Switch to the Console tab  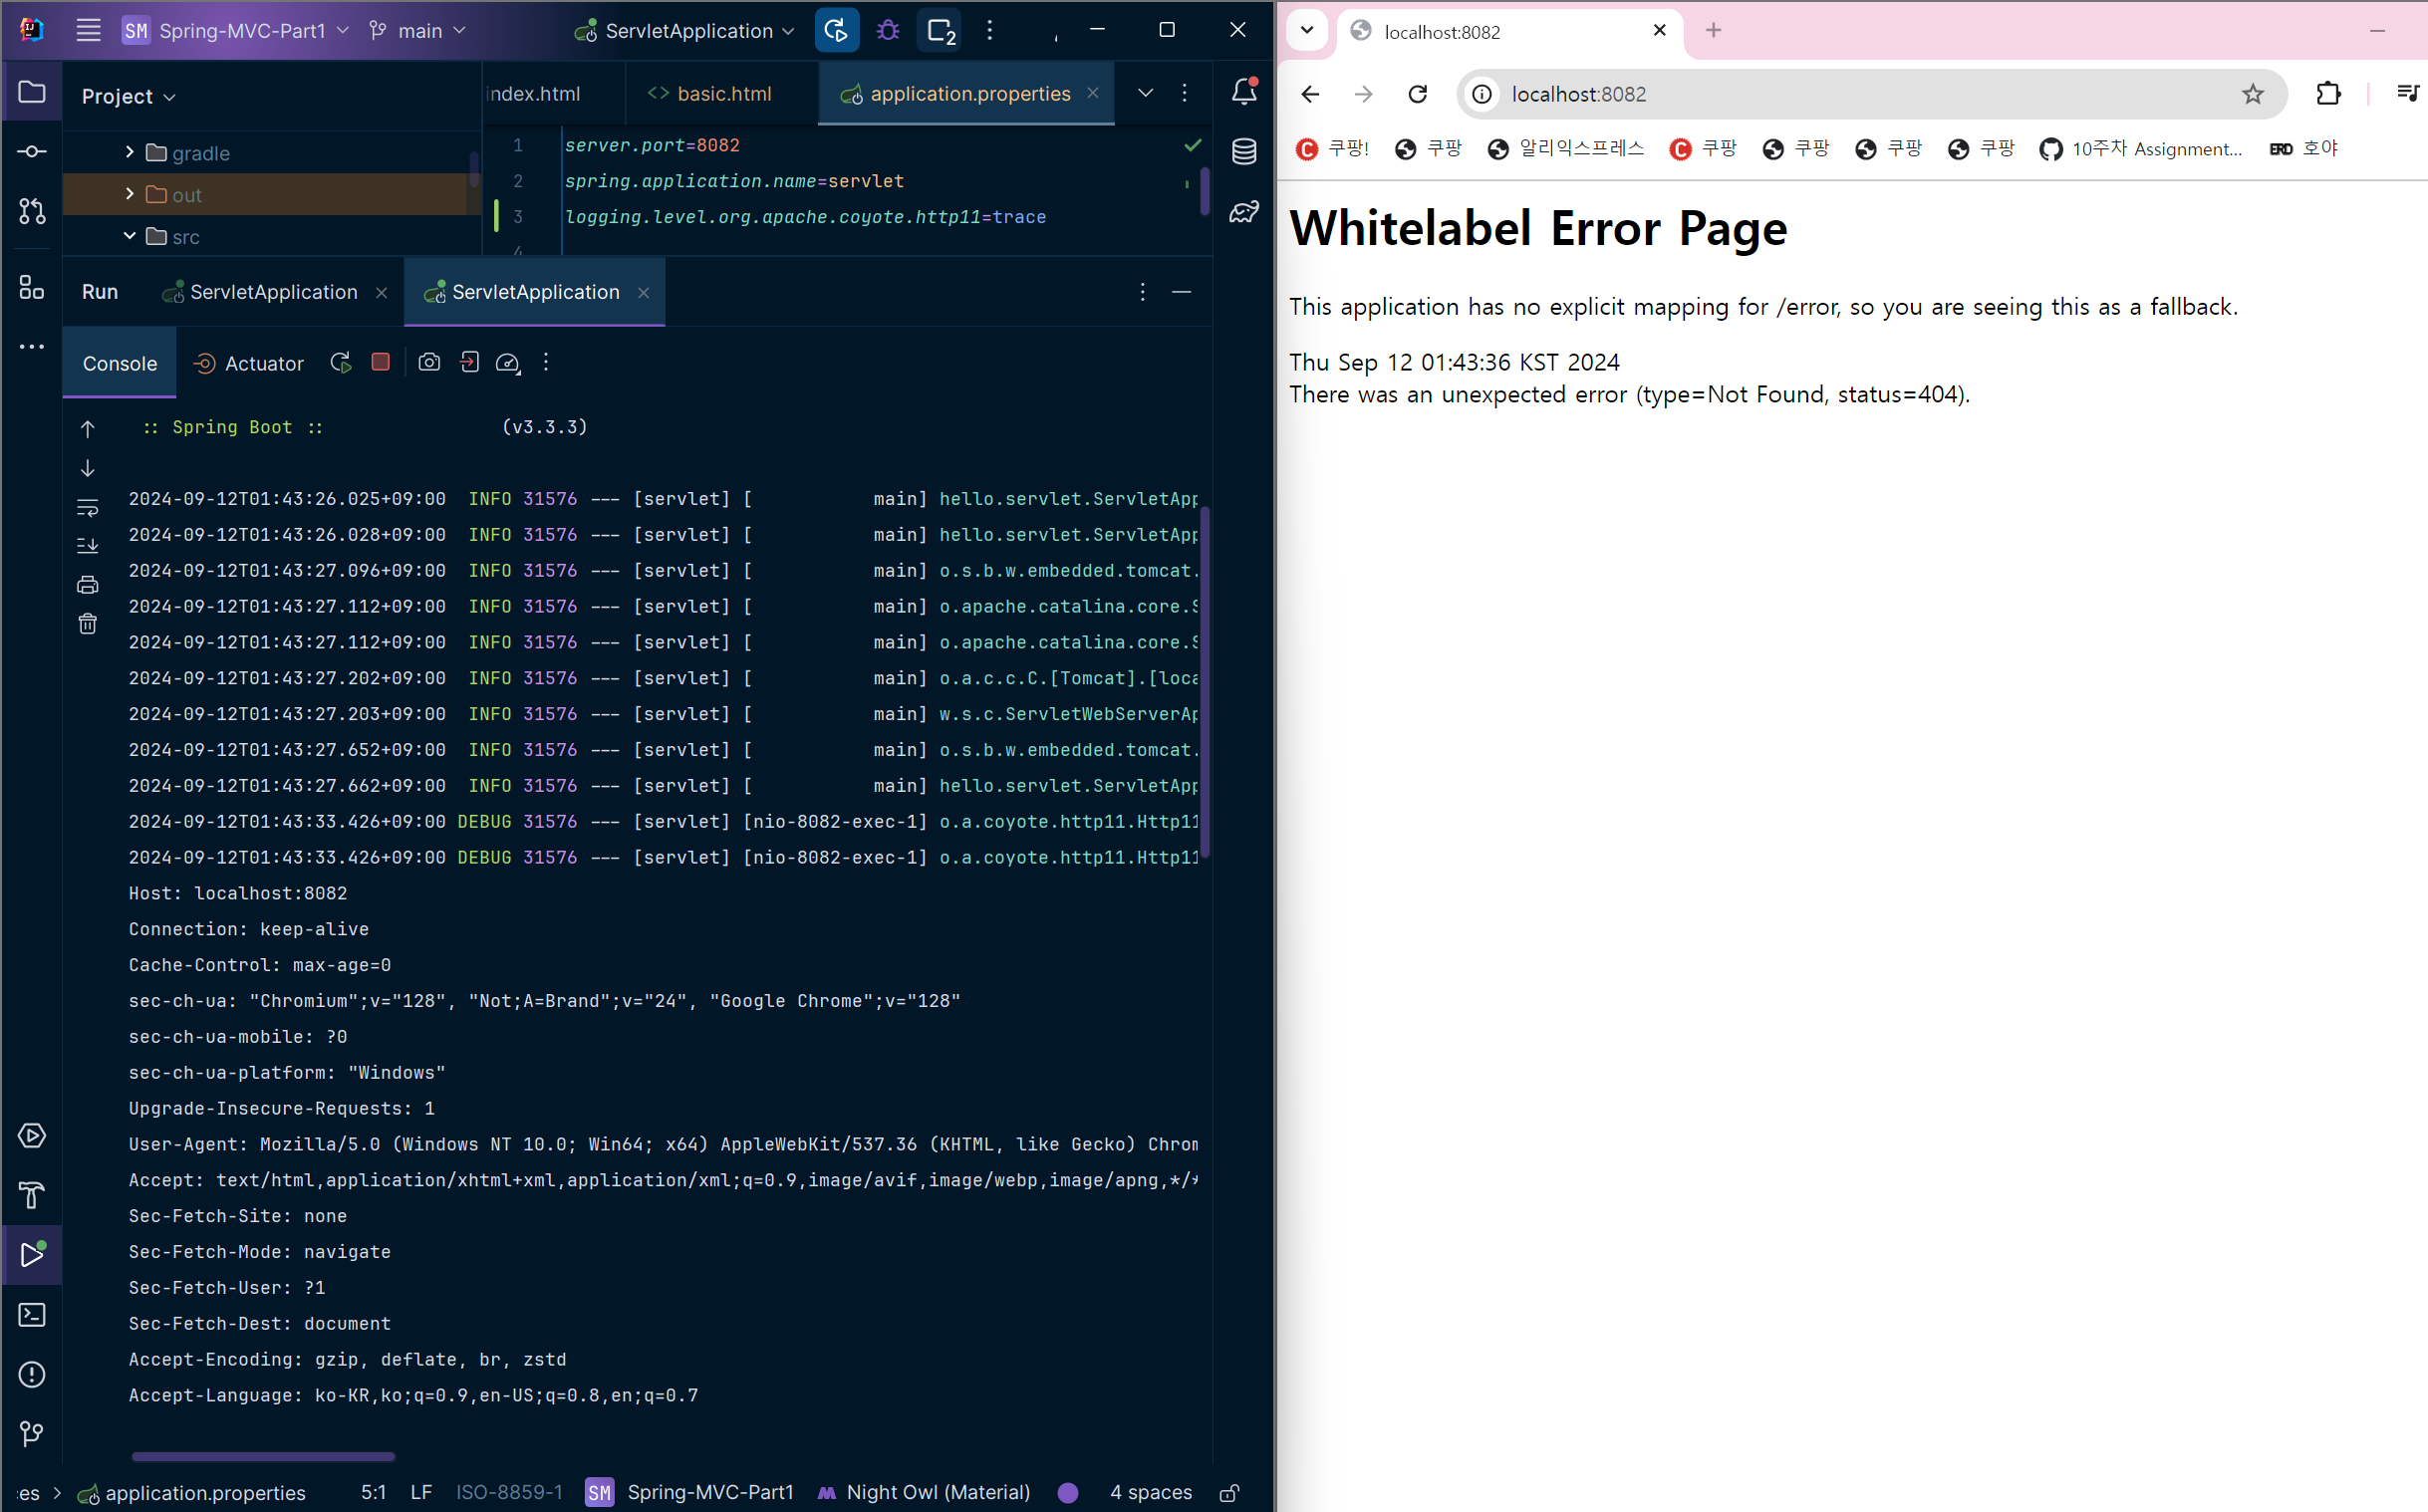click(x=120, y=363)
